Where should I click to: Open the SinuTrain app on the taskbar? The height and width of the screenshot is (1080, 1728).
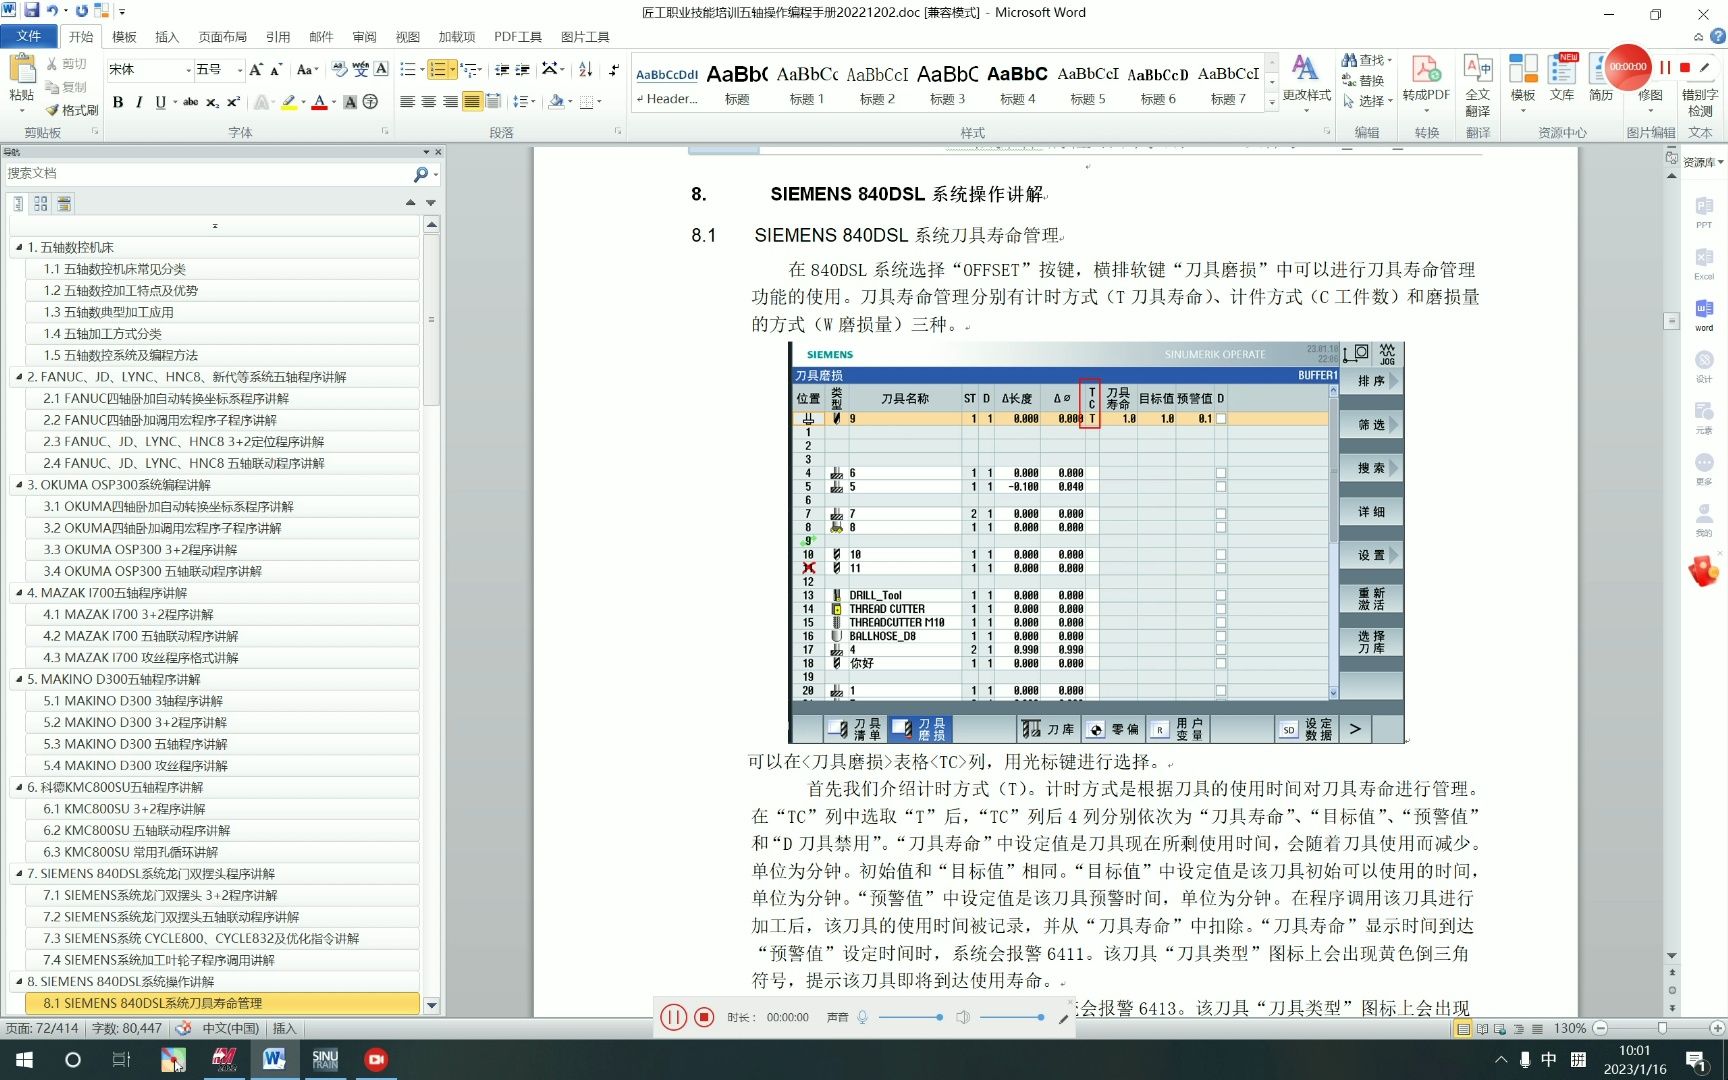pos(325,1059)
